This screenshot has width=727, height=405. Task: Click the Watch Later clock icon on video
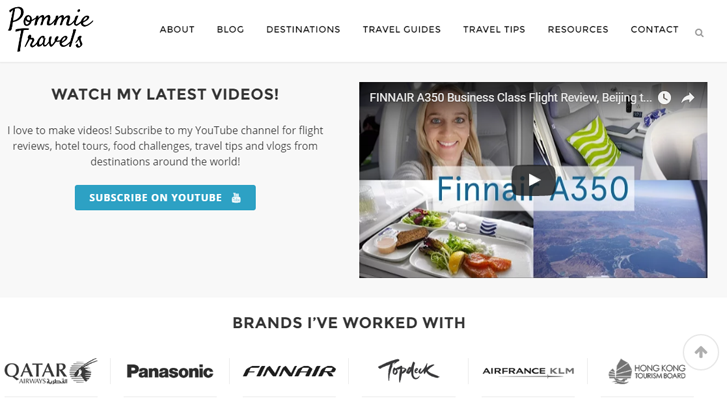(x=664, y=97)
